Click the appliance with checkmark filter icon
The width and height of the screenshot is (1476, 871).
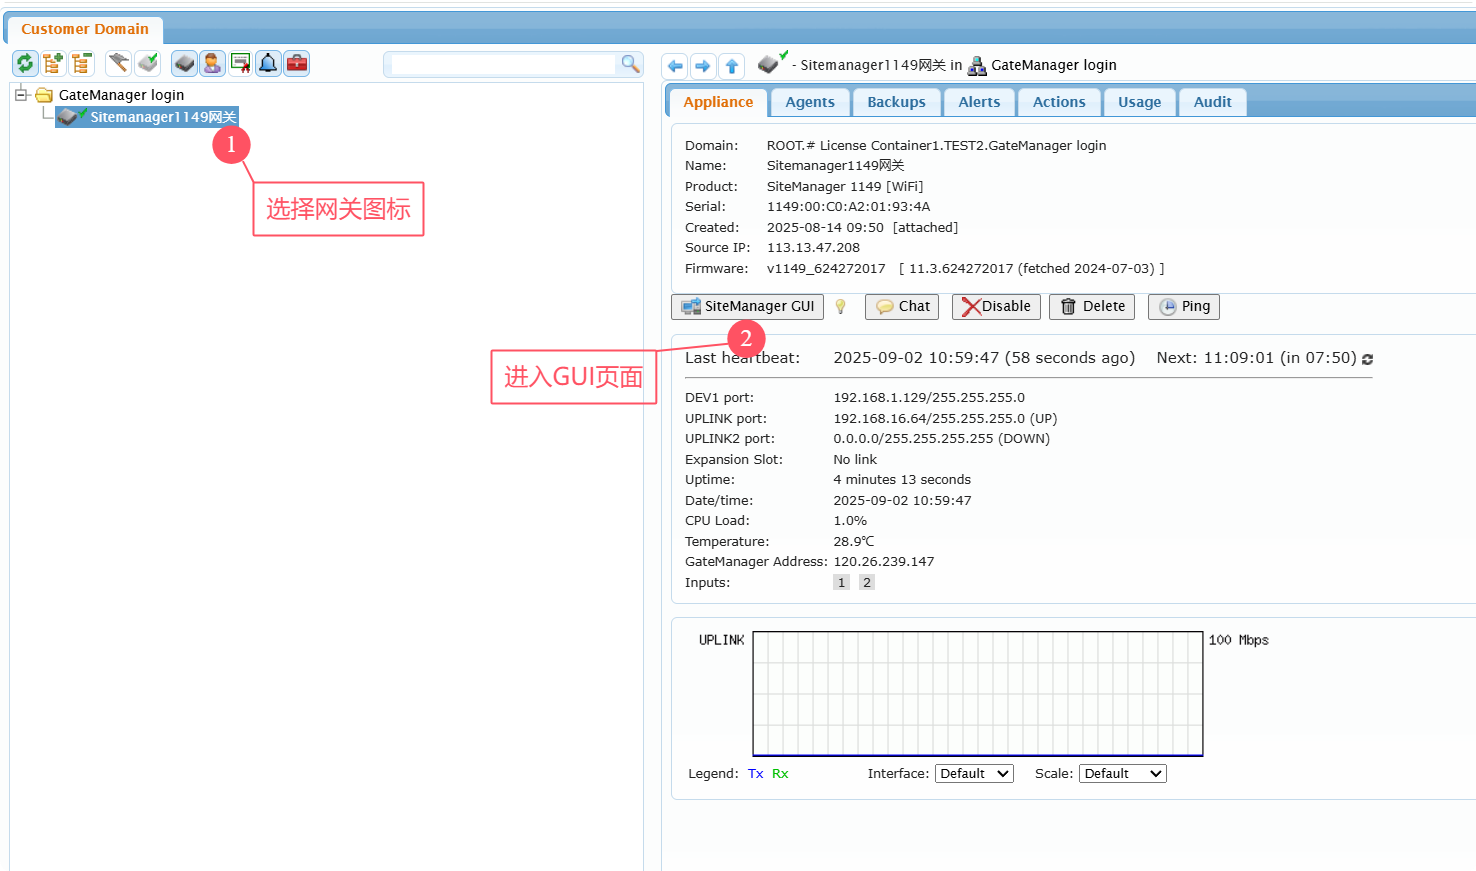pos(148,64)
